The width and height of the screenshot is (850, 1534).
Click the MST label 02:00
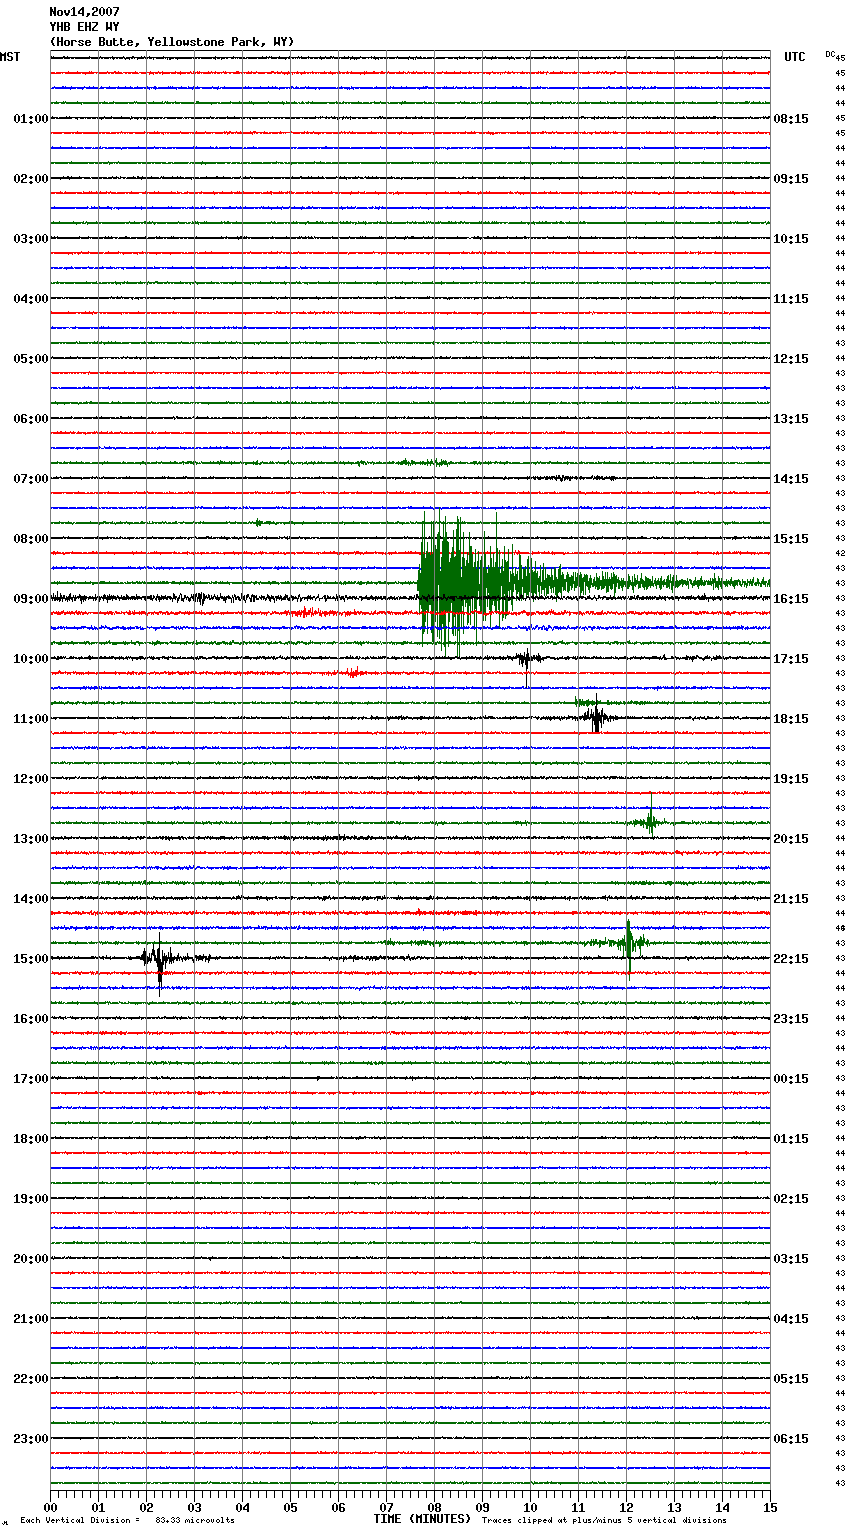click(x=30, y=179)
